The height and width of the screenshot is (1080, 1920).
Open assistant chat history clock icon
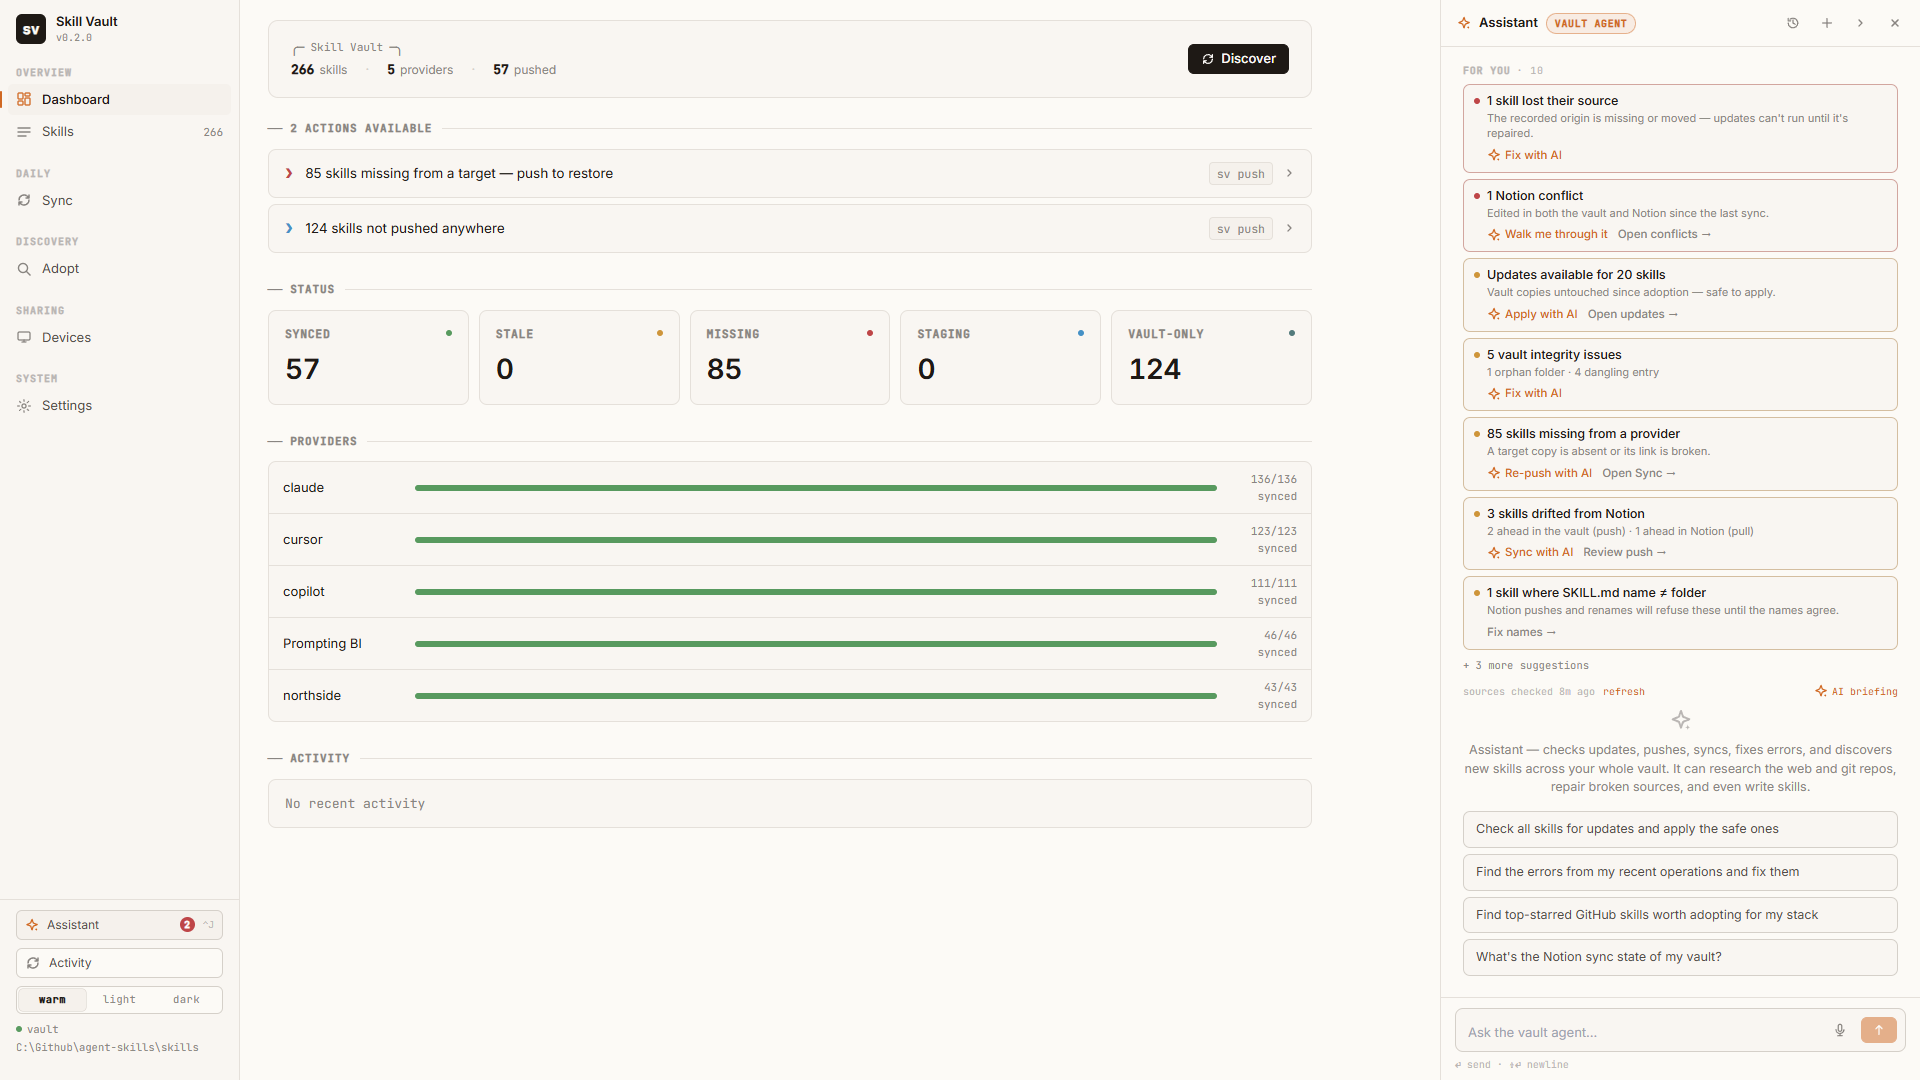click(1793, 23)
